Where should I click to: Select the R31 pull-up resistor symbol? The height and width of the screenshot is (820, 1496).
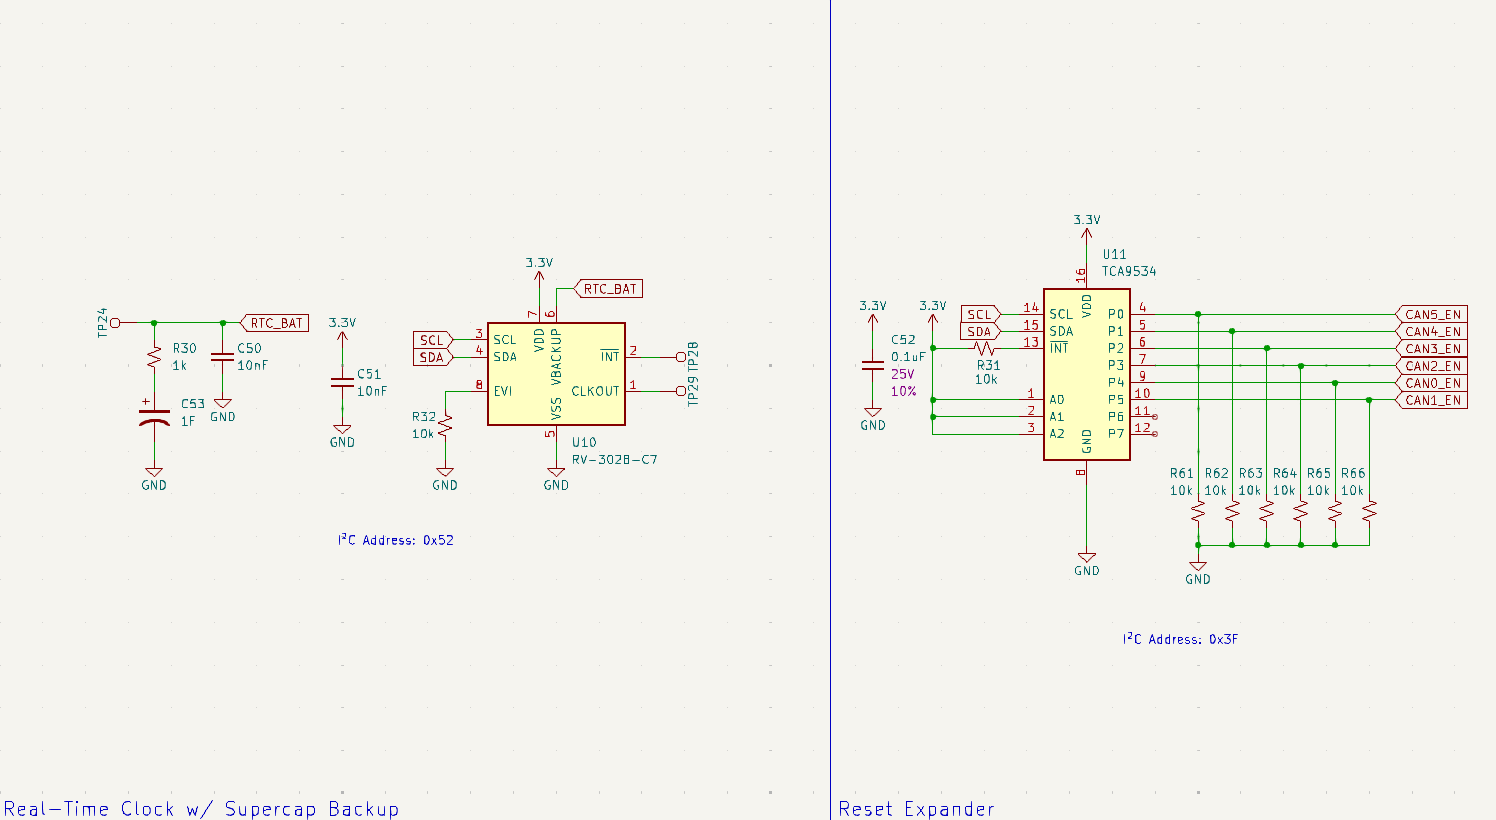tap(986, 348)
